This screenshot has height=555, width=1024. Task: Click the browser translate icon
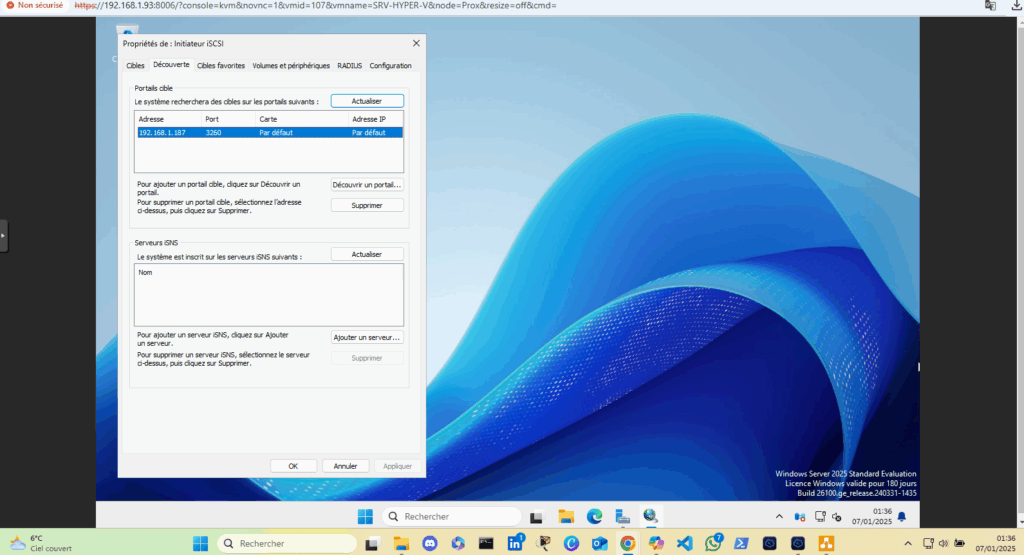pyautogui.click(x=990, y=5)
